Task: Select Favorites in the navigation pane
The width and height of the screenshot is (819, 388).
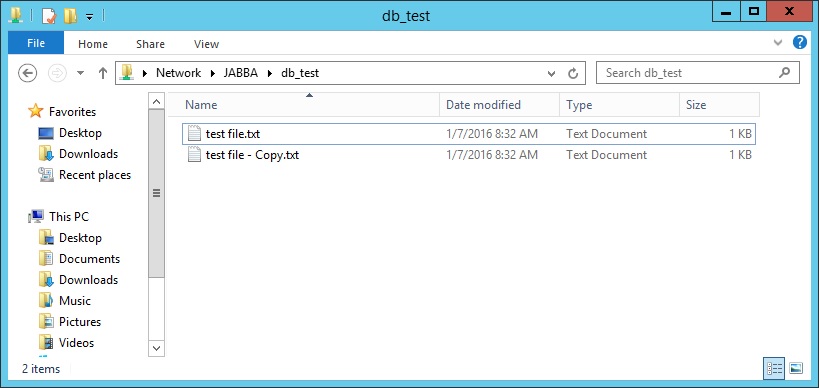Action: (x=72, y=112)
